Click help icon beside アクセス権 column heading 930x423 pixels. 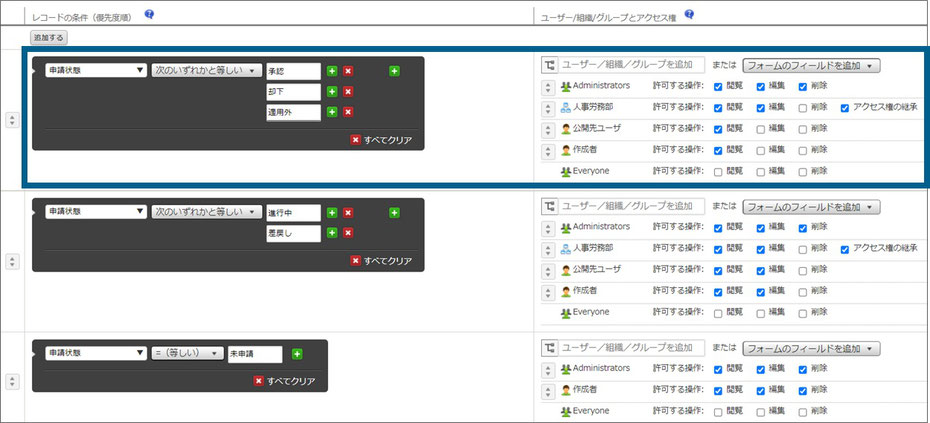(689, 15)
